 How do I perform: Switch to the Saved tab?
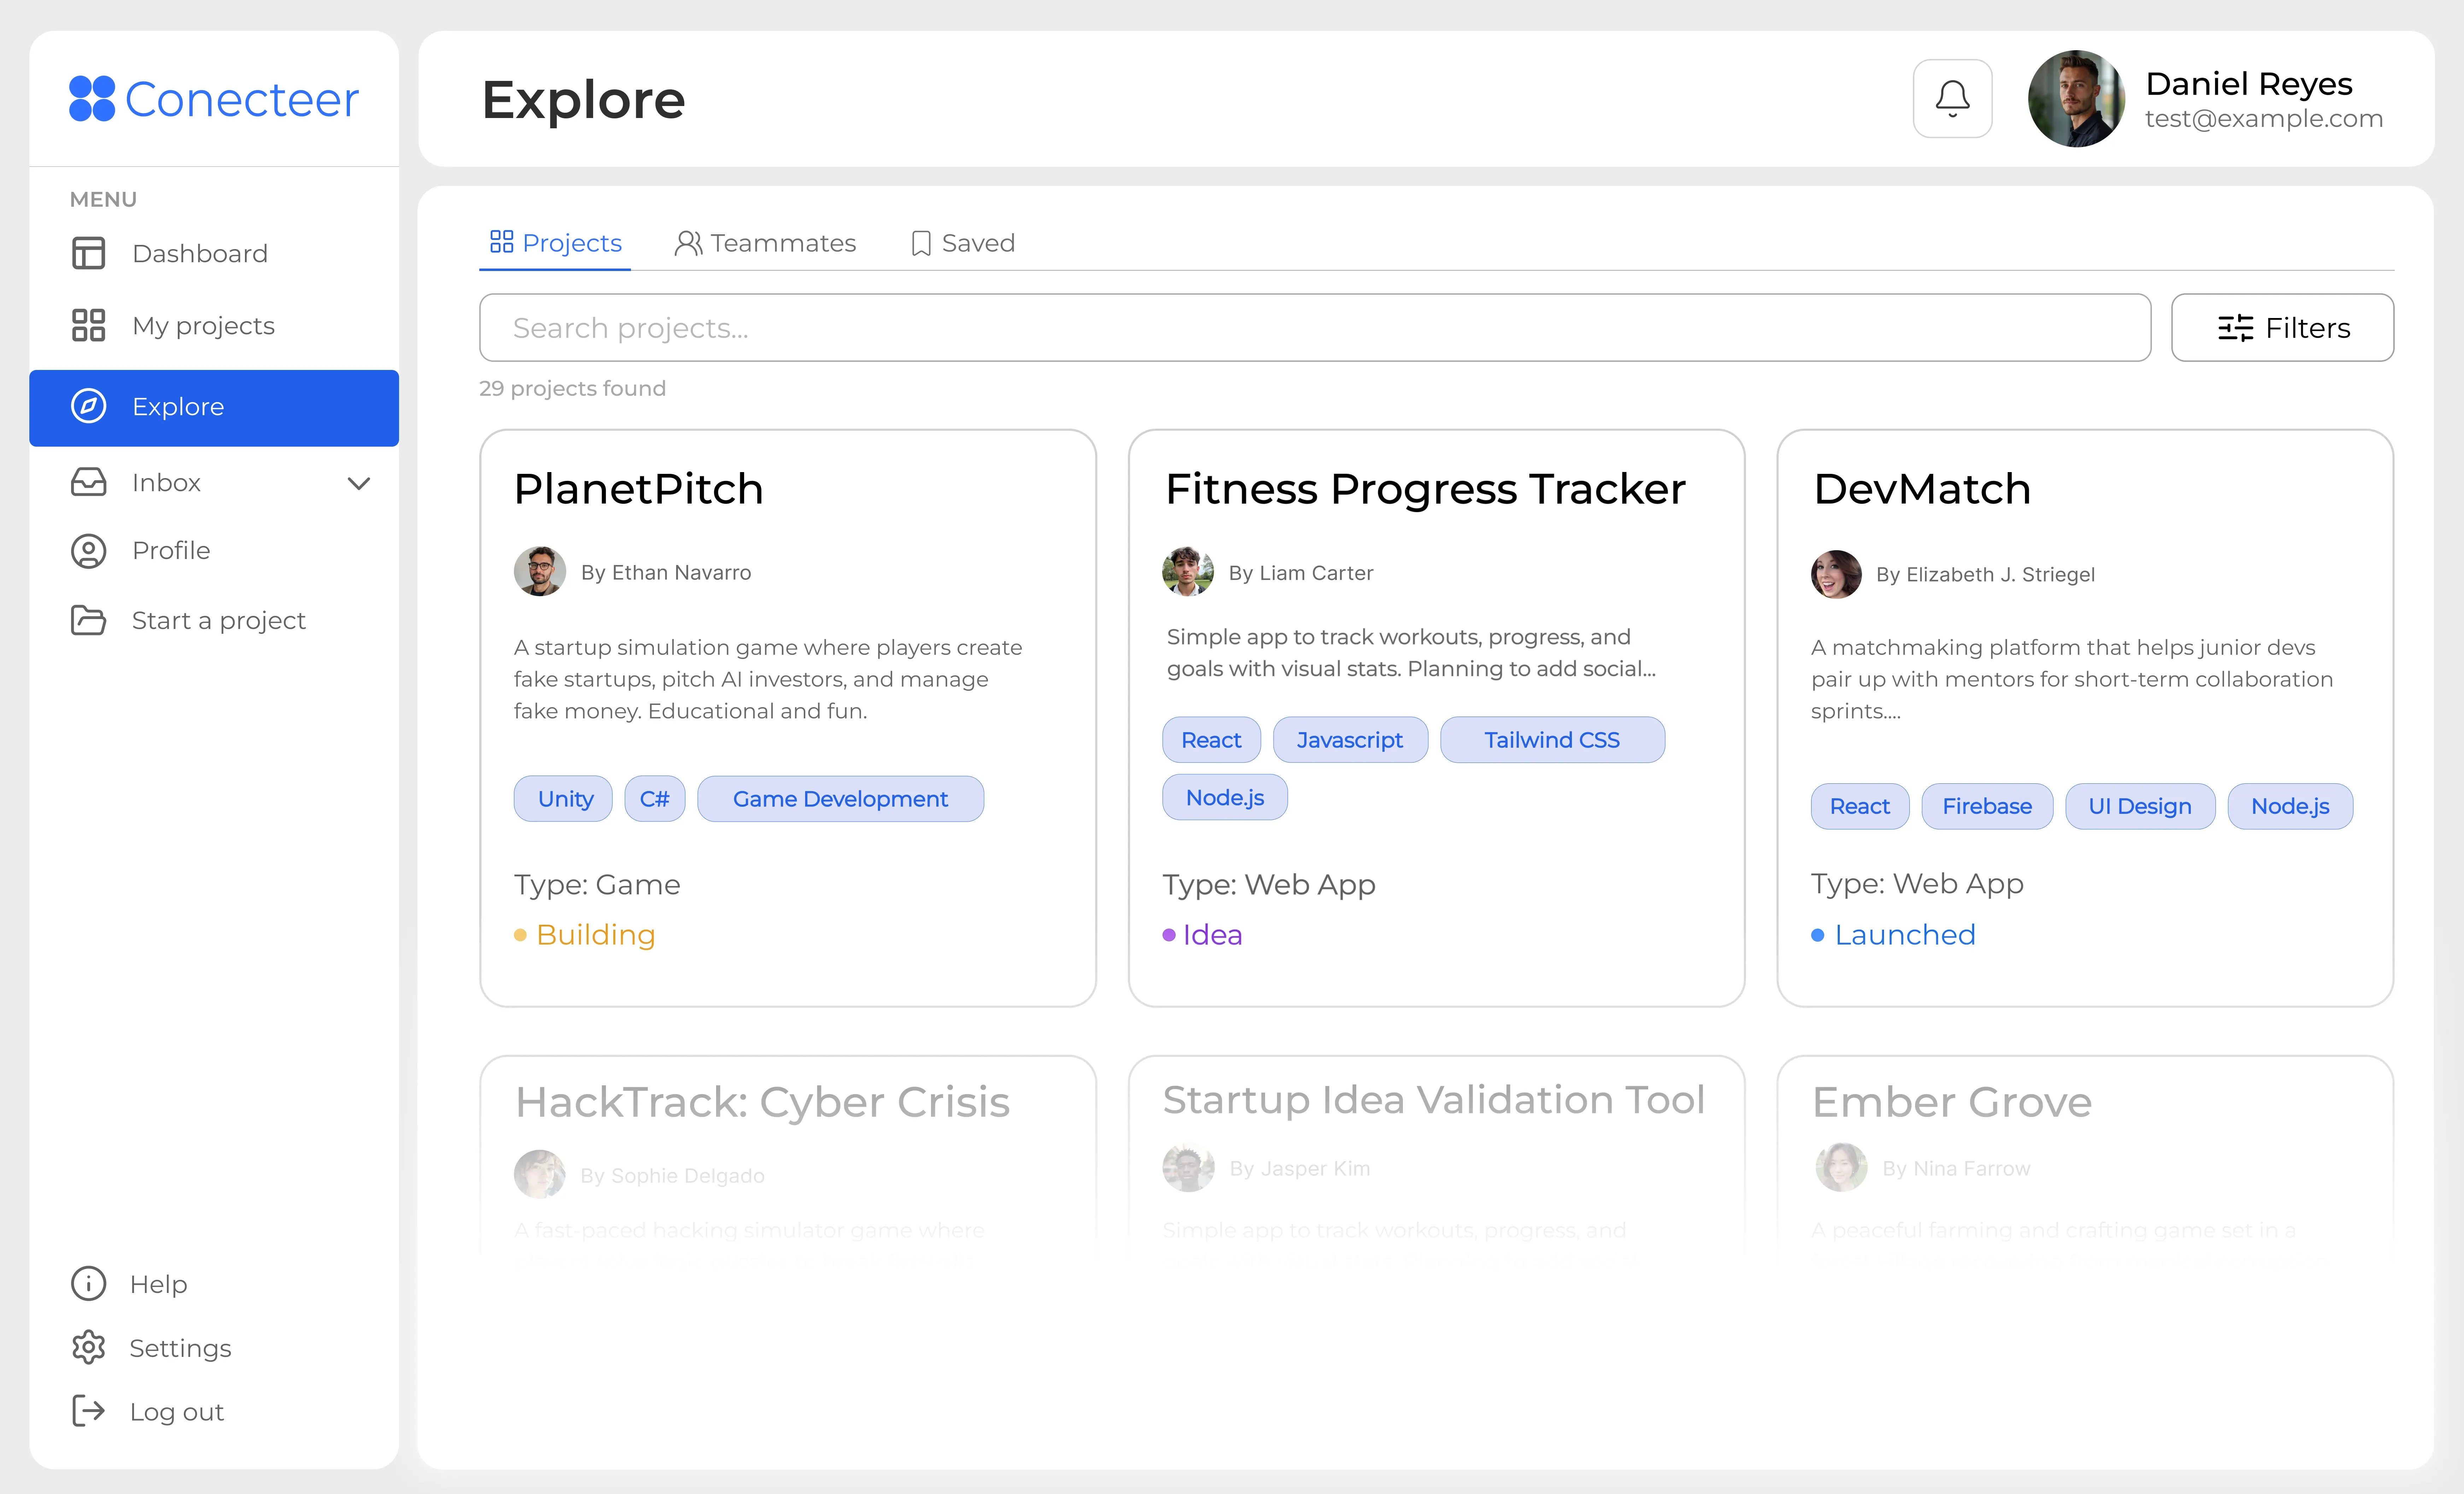pos(963,243)
